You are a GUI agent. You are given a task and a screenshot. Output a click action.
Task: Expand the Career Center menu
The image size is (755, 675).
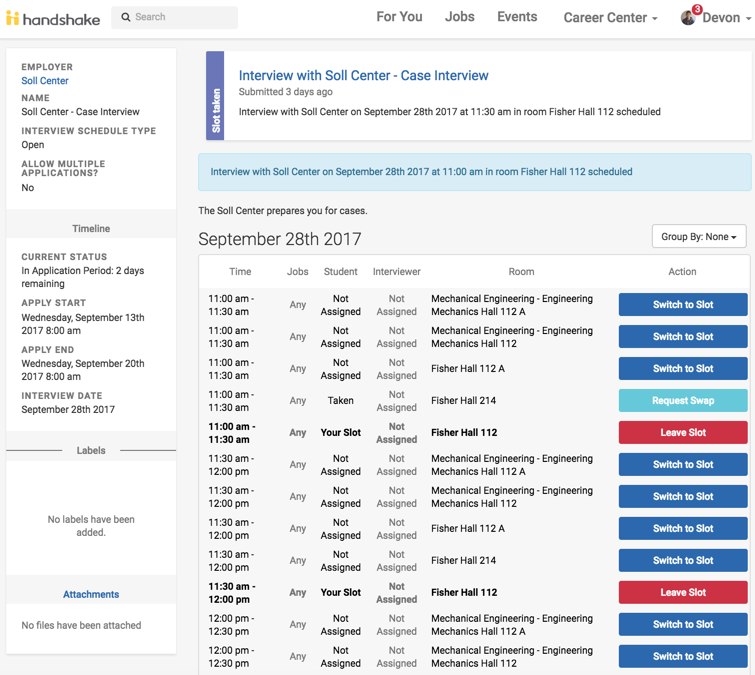coord(610,18)
